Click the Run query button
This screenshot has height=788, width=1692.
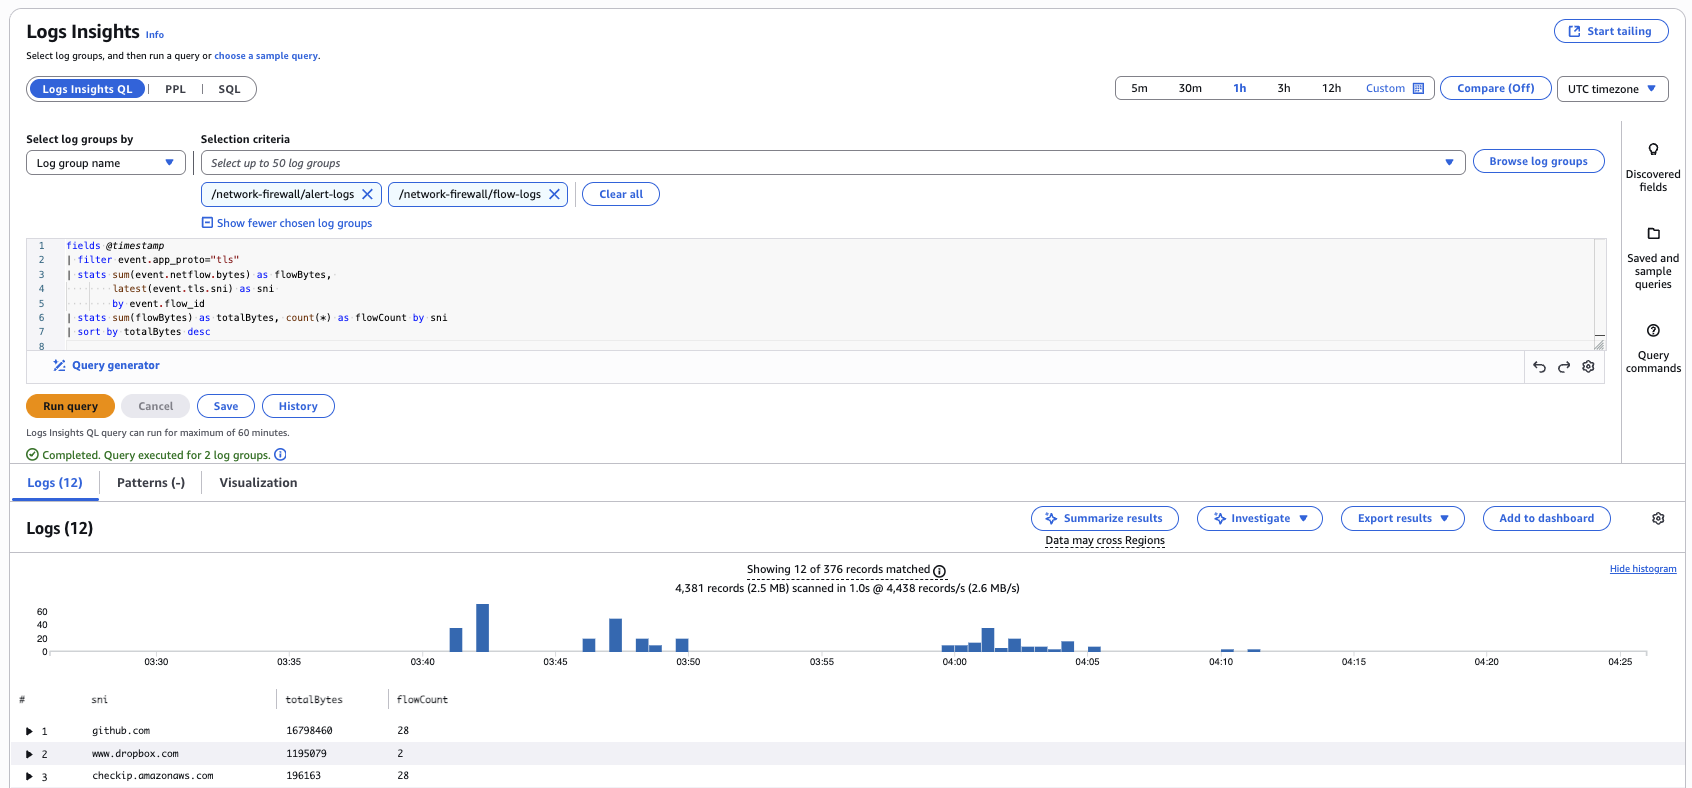70,406
